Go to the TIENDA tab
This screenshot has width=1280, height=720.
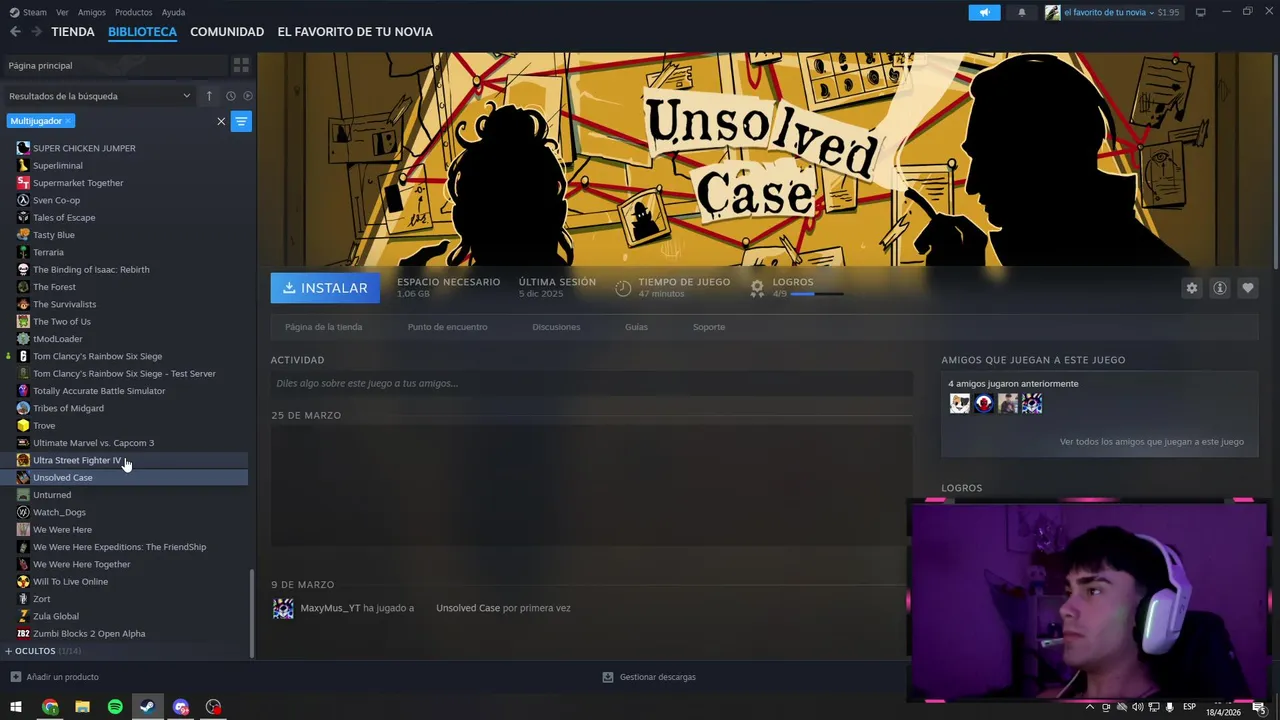point(73,32)
